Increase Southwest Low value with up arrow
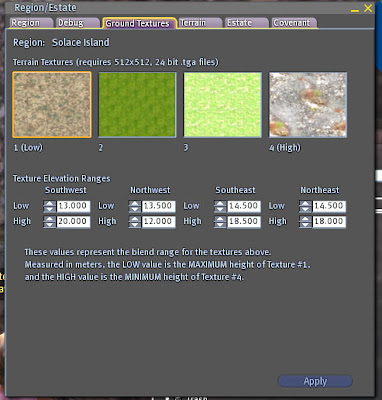 click(x=50, y=203)
